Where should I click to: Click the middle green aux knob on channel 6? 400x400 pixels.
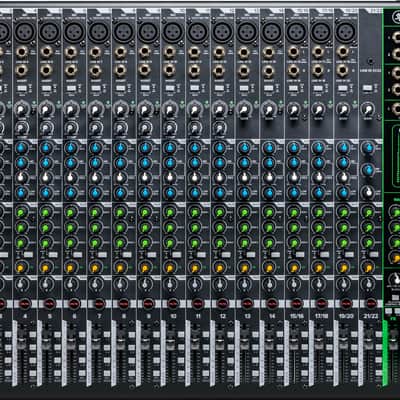tap(71, 228)
